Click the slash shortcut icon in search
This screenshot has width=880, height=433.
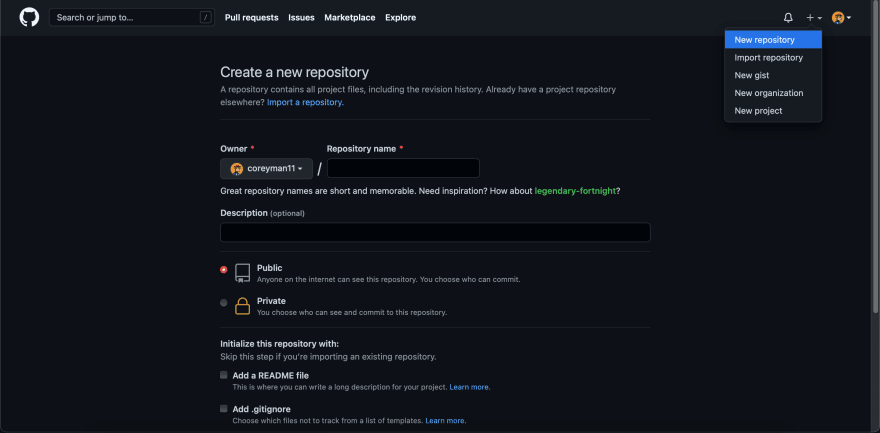pyautogui.click(x=205, y=17)
